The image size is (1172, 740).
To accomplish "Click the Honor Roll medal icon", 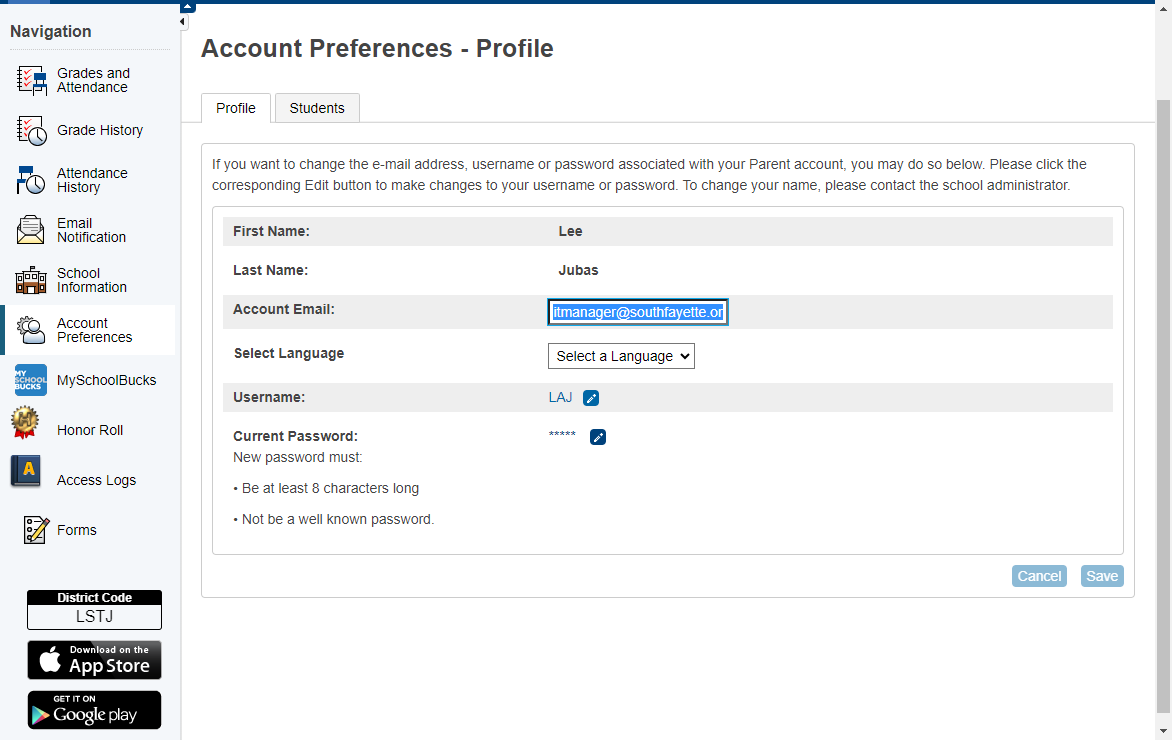I will pos(25,422).
